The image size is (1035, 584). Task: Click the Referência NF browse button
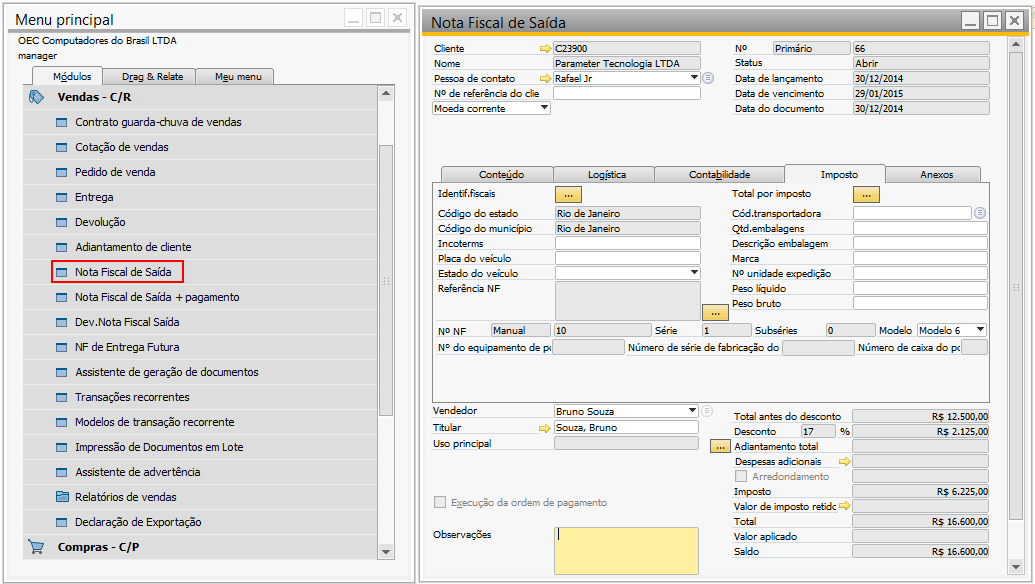(x=715, y=313)
